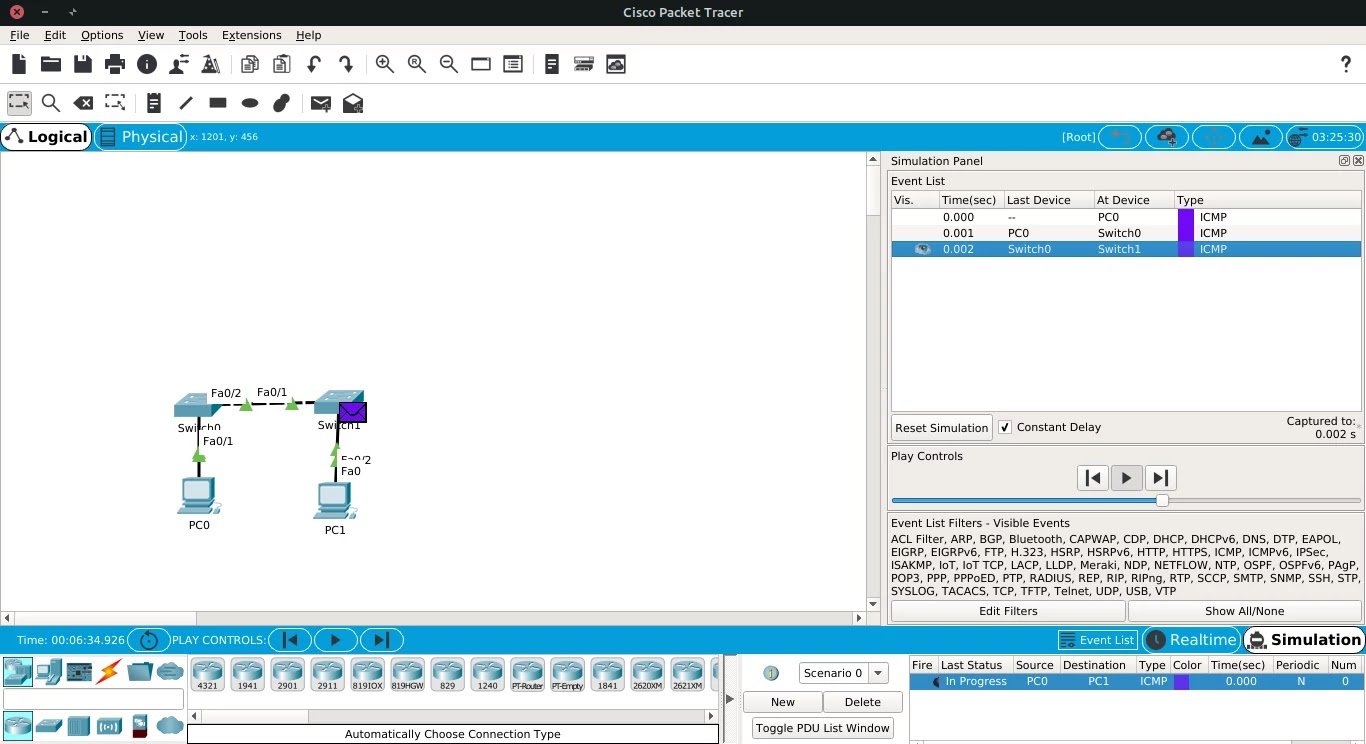
Task: Choose the Delete tool
Action: [83, 103]
